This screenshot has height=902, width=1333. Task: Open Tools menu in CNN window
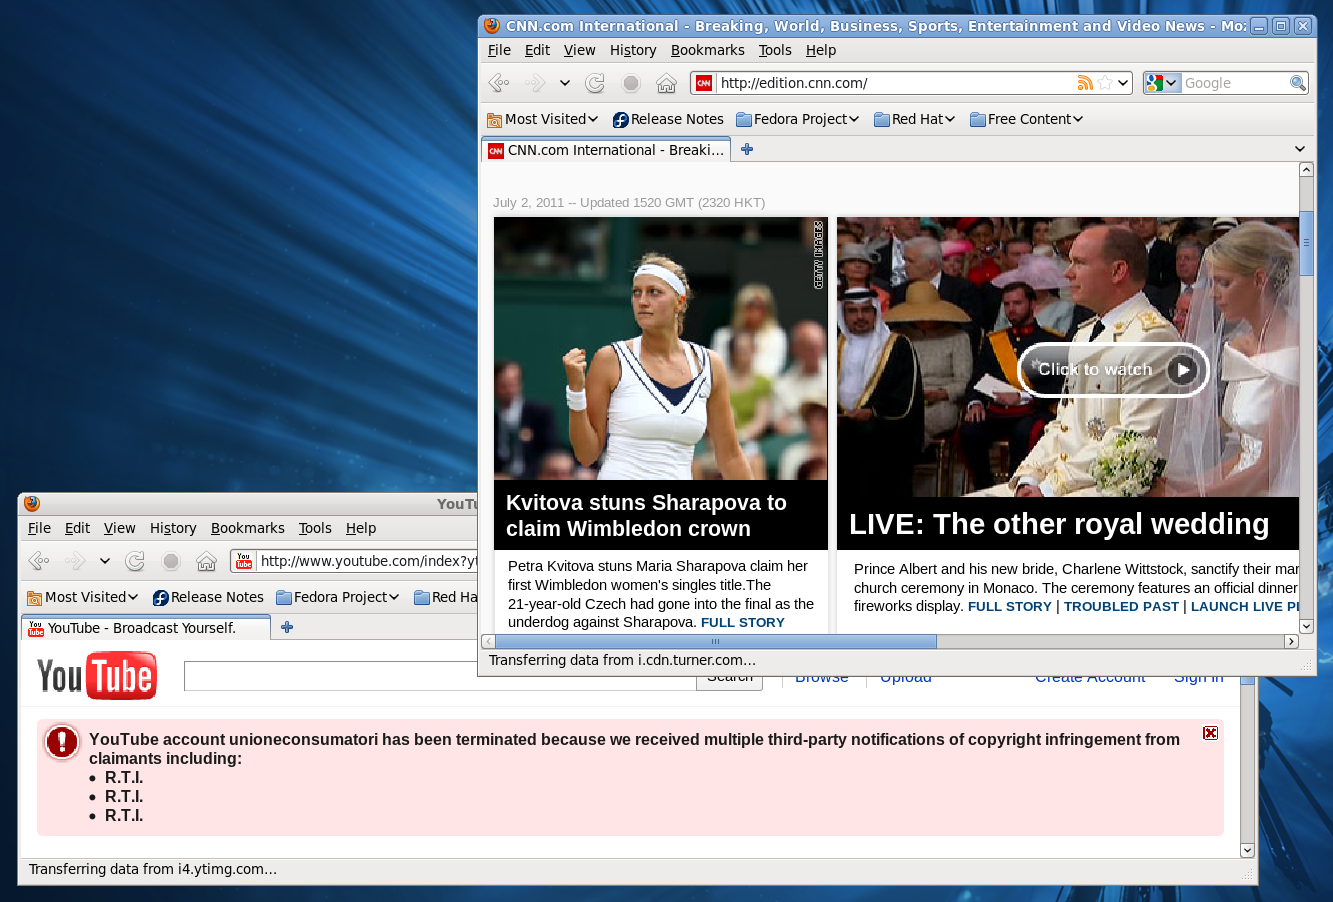(775, 50)
